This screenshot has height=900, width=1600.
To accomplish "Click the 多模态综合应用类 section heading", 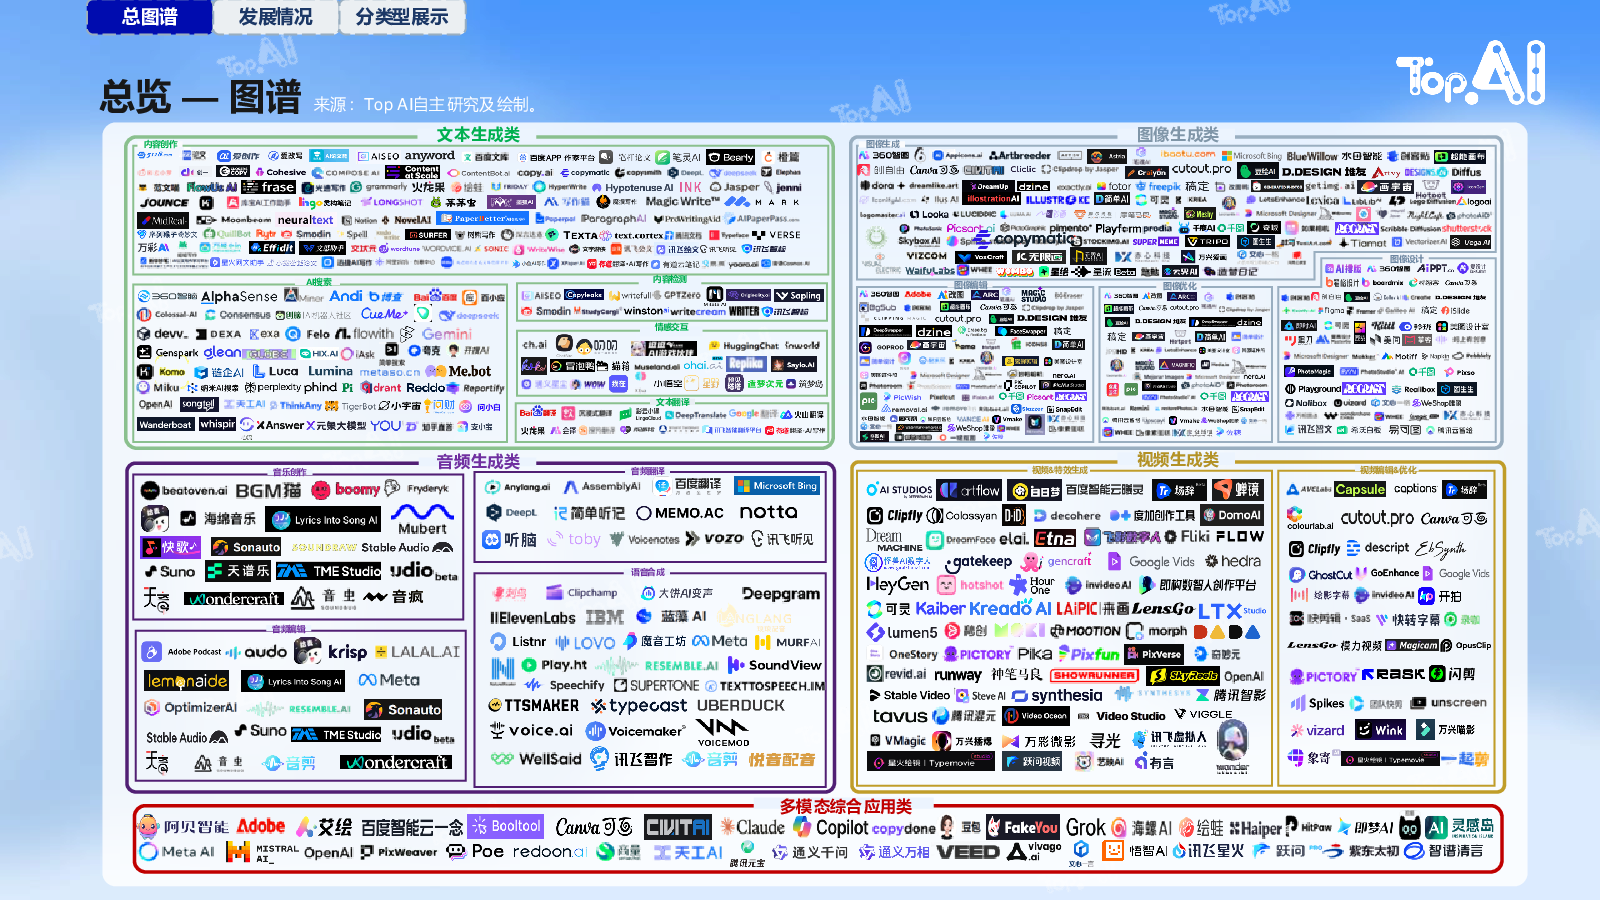I will pos(846,806).
